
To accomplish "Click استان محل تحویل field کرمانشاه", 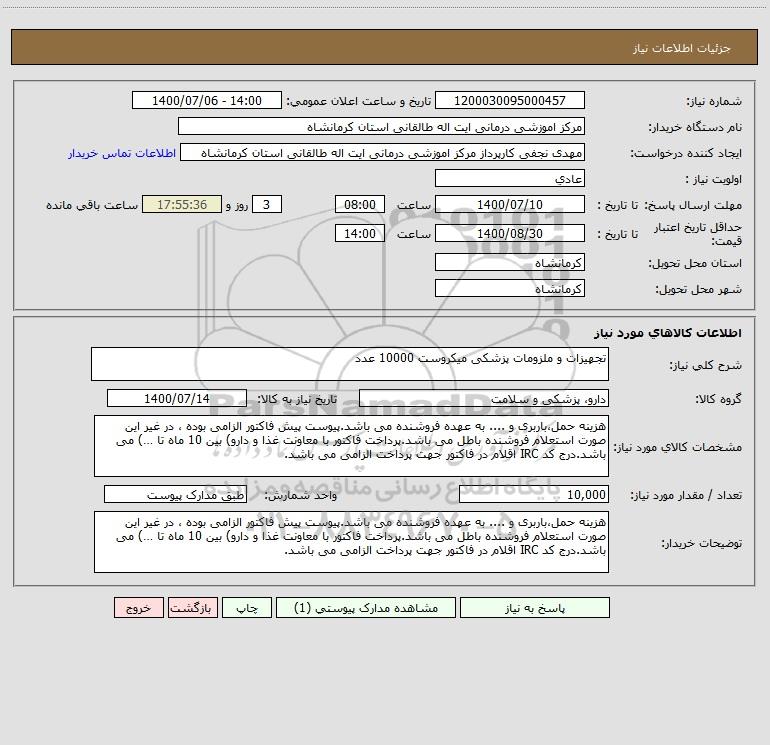I will point(510,262).
